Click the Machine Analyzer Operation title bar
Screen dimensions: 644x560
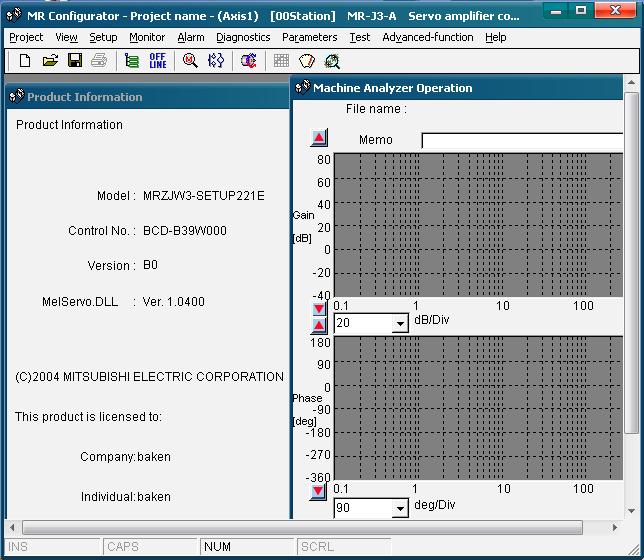pos(460,88)
